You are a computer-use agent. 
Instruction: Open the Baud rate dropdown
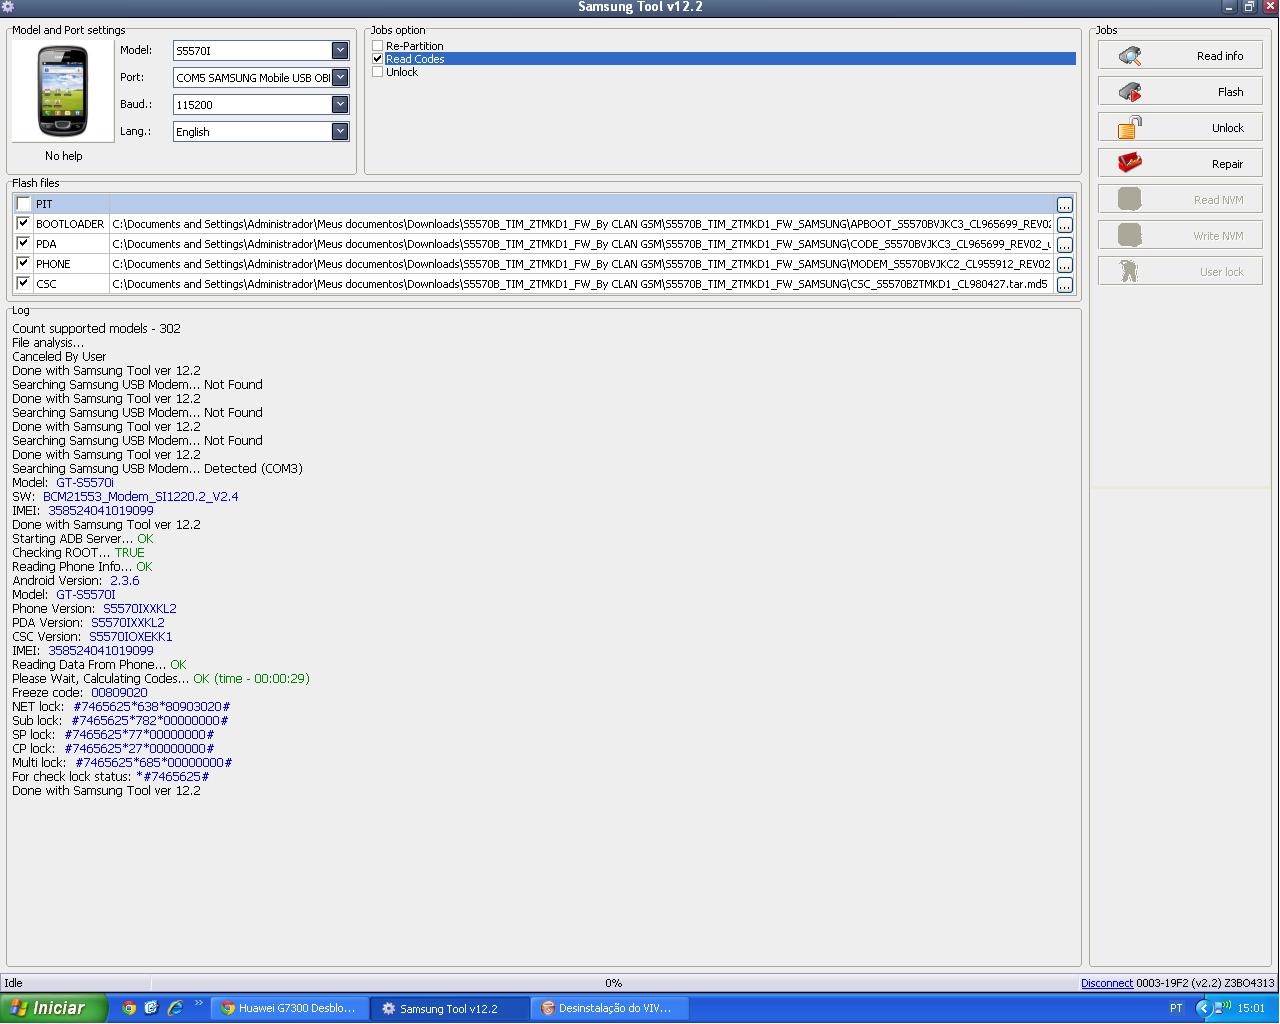click(x=340, y=104)
